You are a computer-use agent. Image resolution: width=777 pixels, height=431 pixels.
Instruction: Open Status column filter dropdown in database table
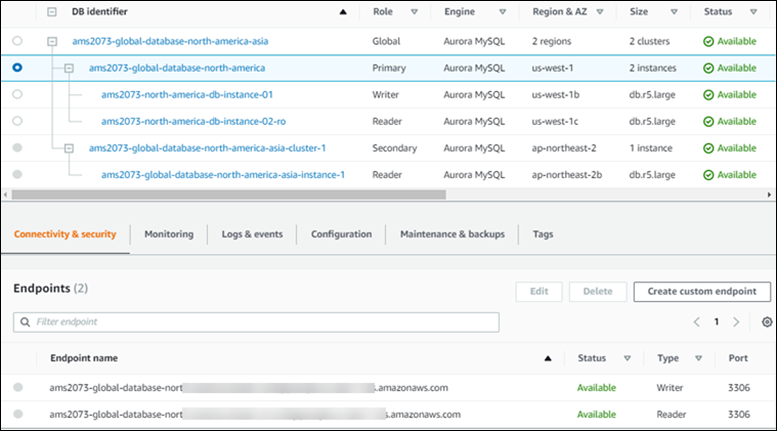(753, 12)
